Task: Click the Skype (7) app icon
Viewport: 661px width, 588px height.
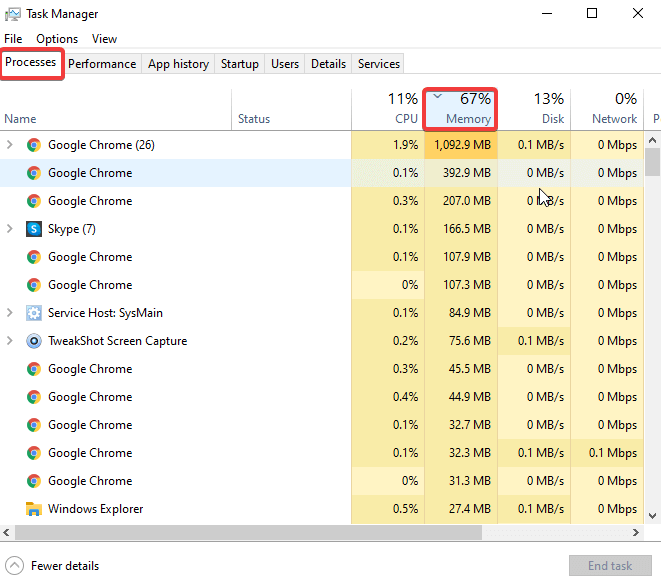Action: [34, 229]
